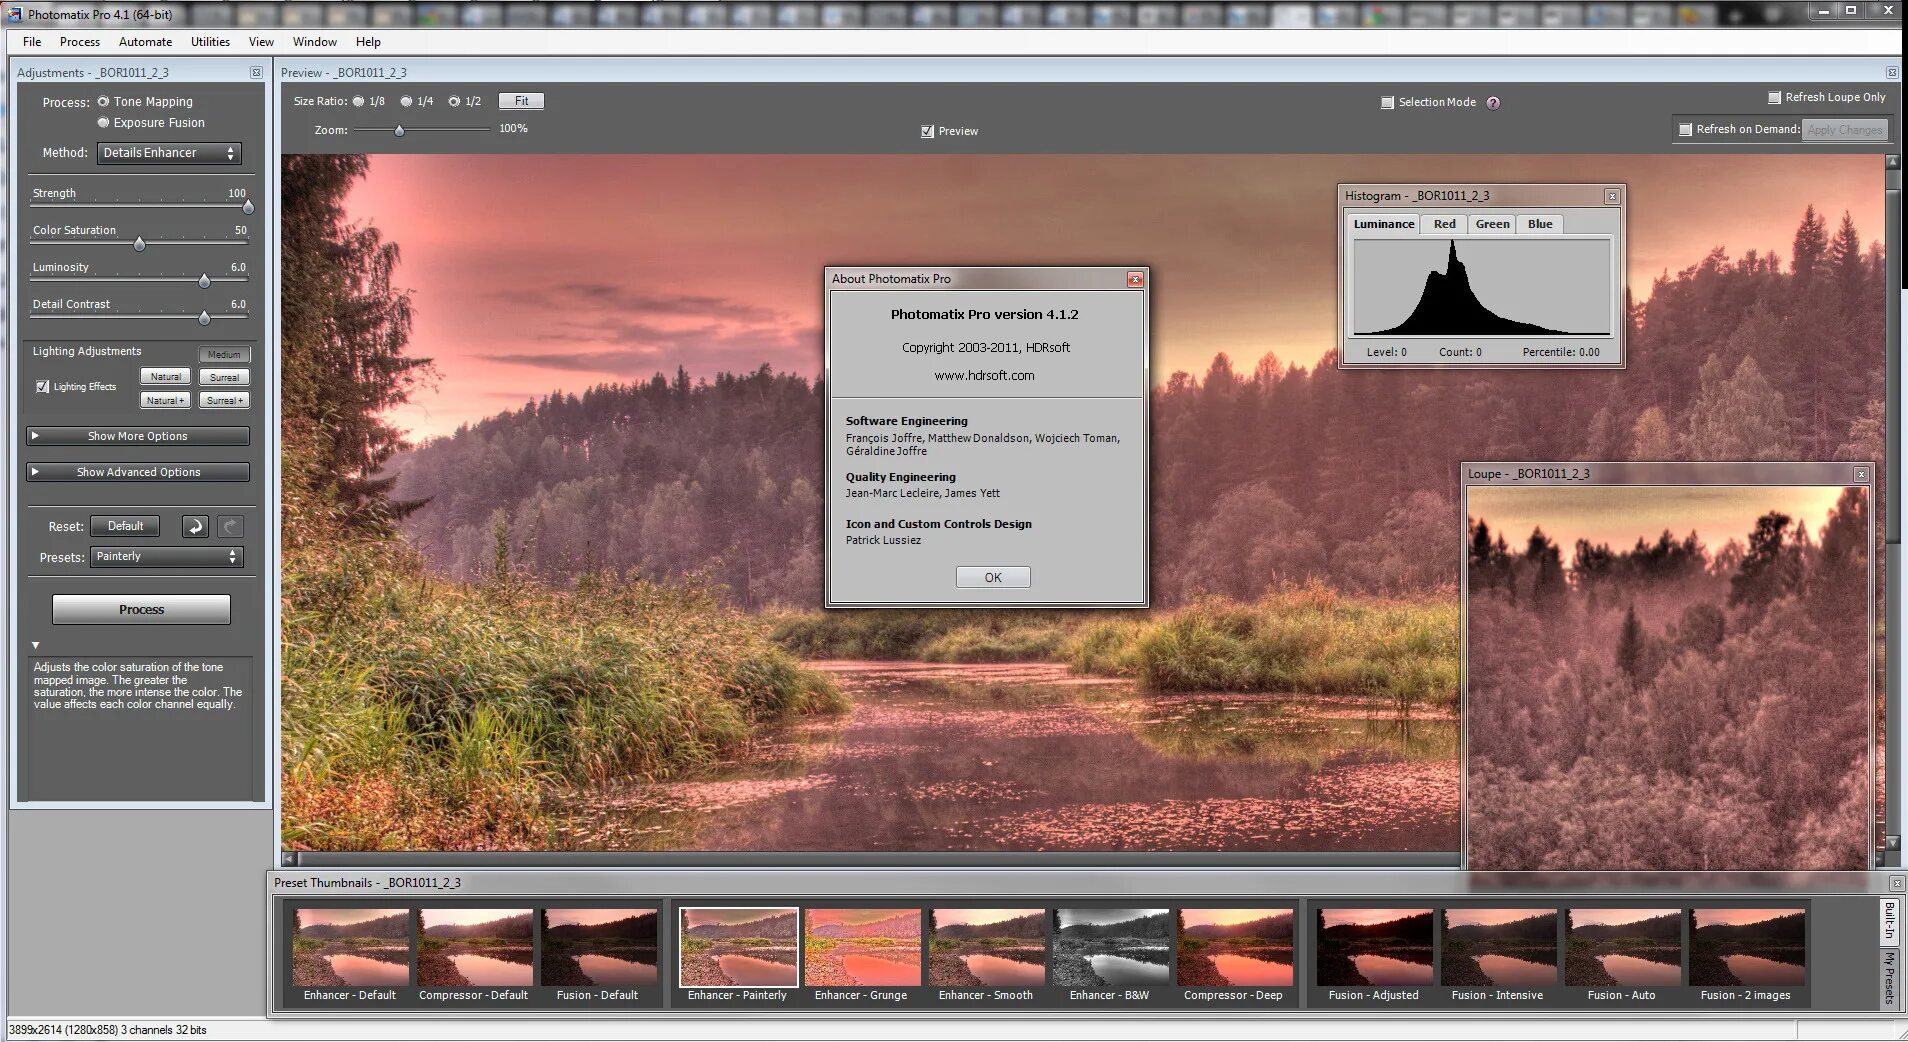Close the Preview panel via its X icon

pyautogui.click(x=1892, y=73)
